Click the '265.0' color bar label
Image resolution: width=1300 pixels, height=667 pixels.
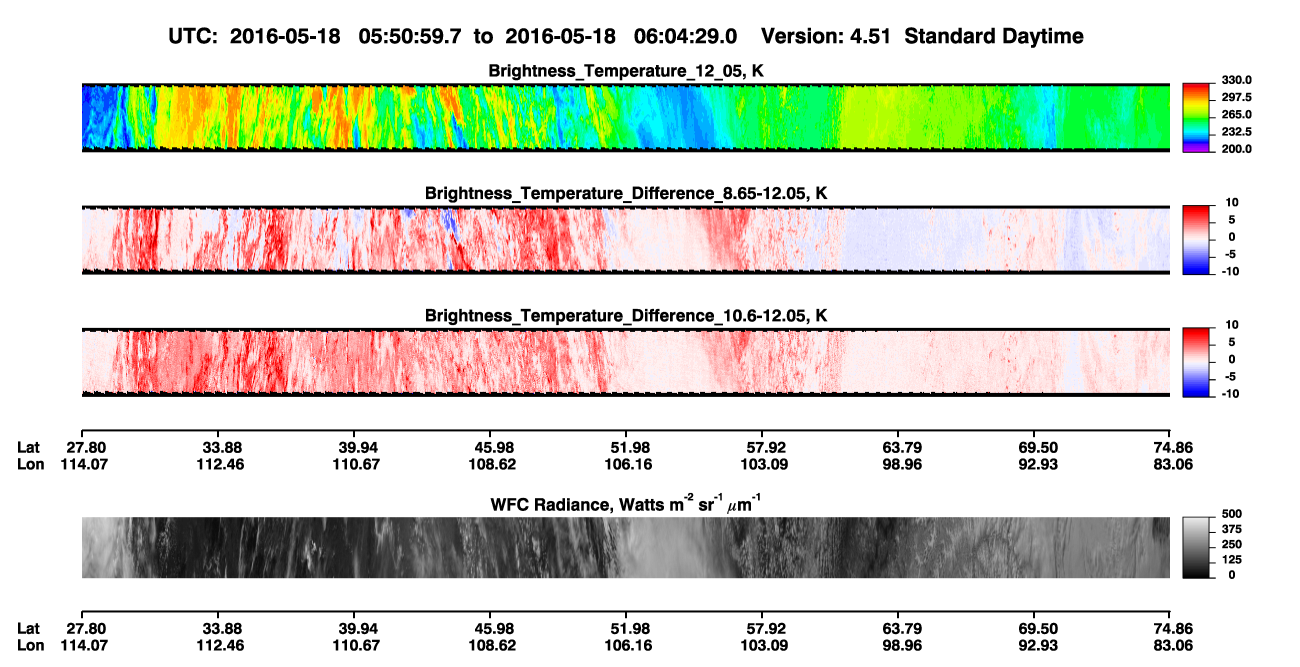pyautogui.click(x=1236, y=114)
